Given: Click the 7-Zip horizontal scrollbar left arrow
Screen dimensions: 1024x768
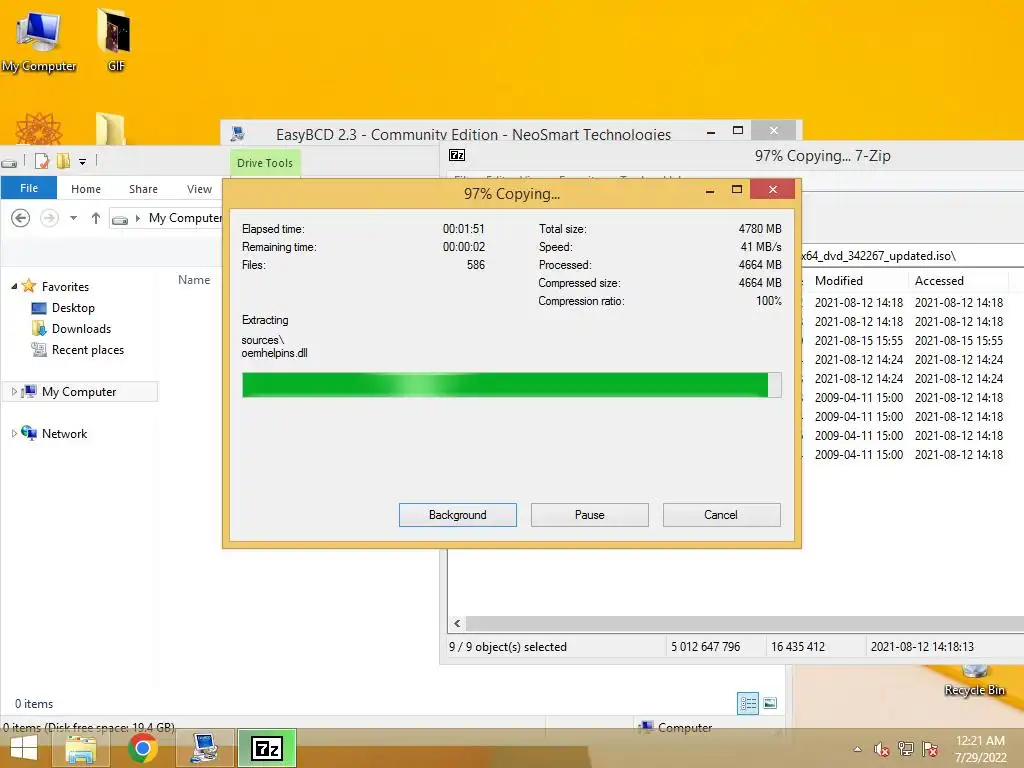Looking at the screenshot, I should pos(457,623).
